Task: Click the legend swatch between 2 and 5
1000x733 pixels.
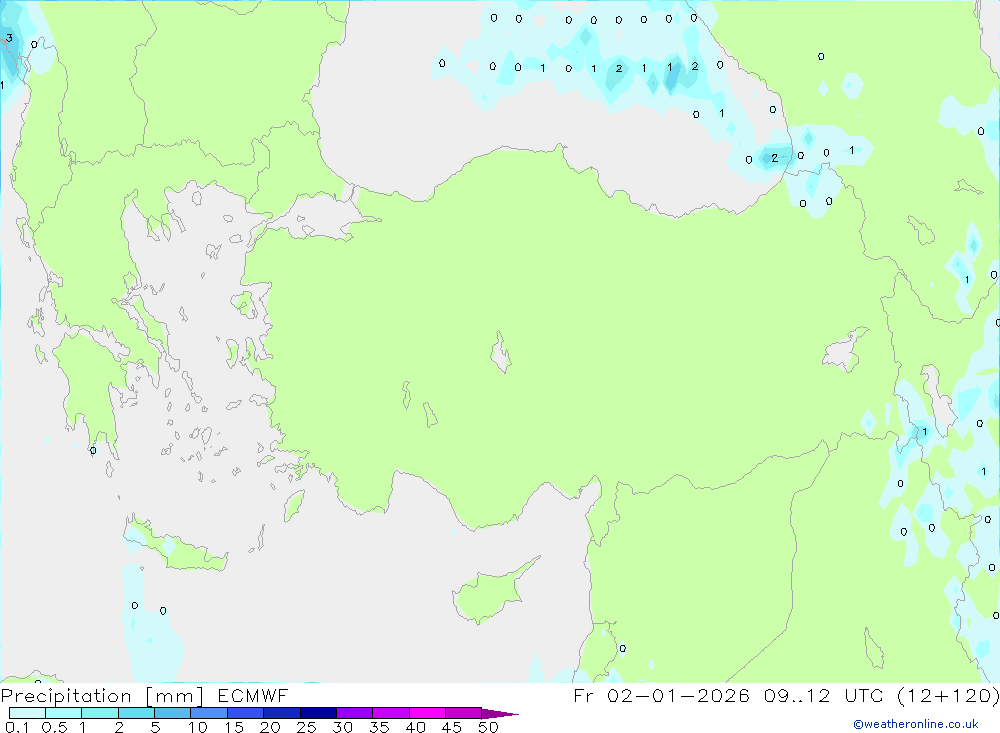Action: pyautogui.click(x=136, y=713)
